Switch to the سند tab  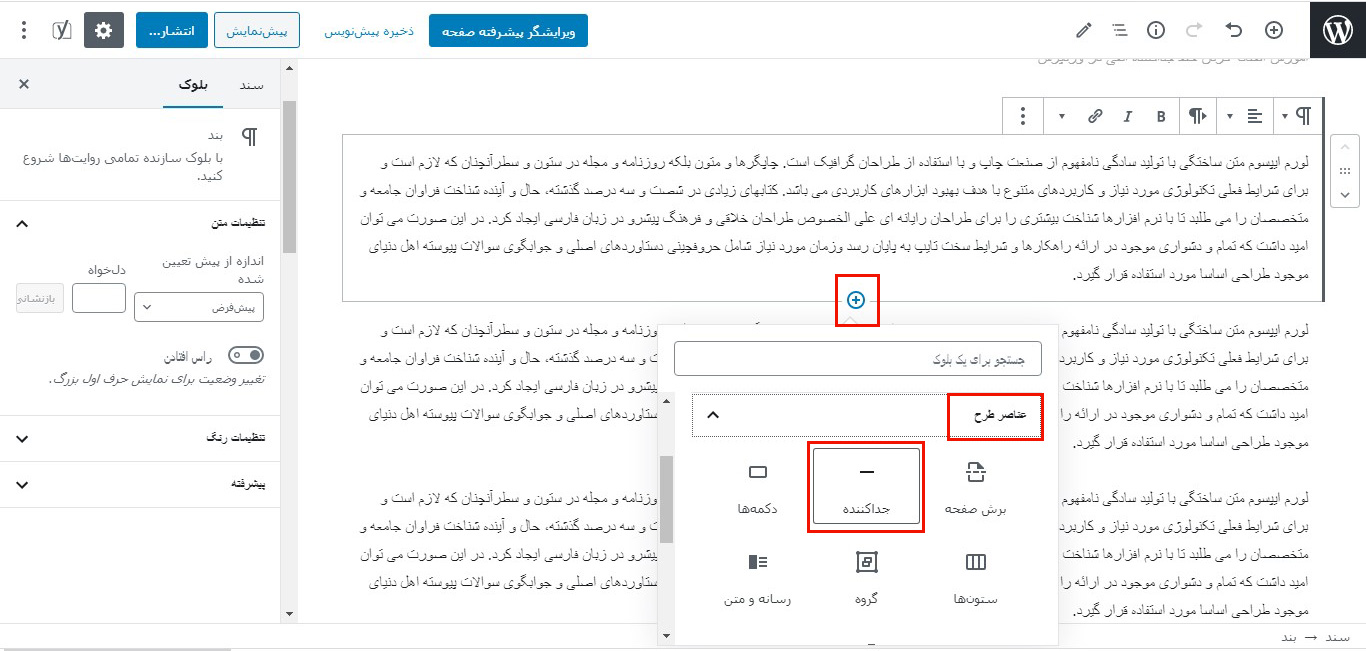tap(250, 85)
